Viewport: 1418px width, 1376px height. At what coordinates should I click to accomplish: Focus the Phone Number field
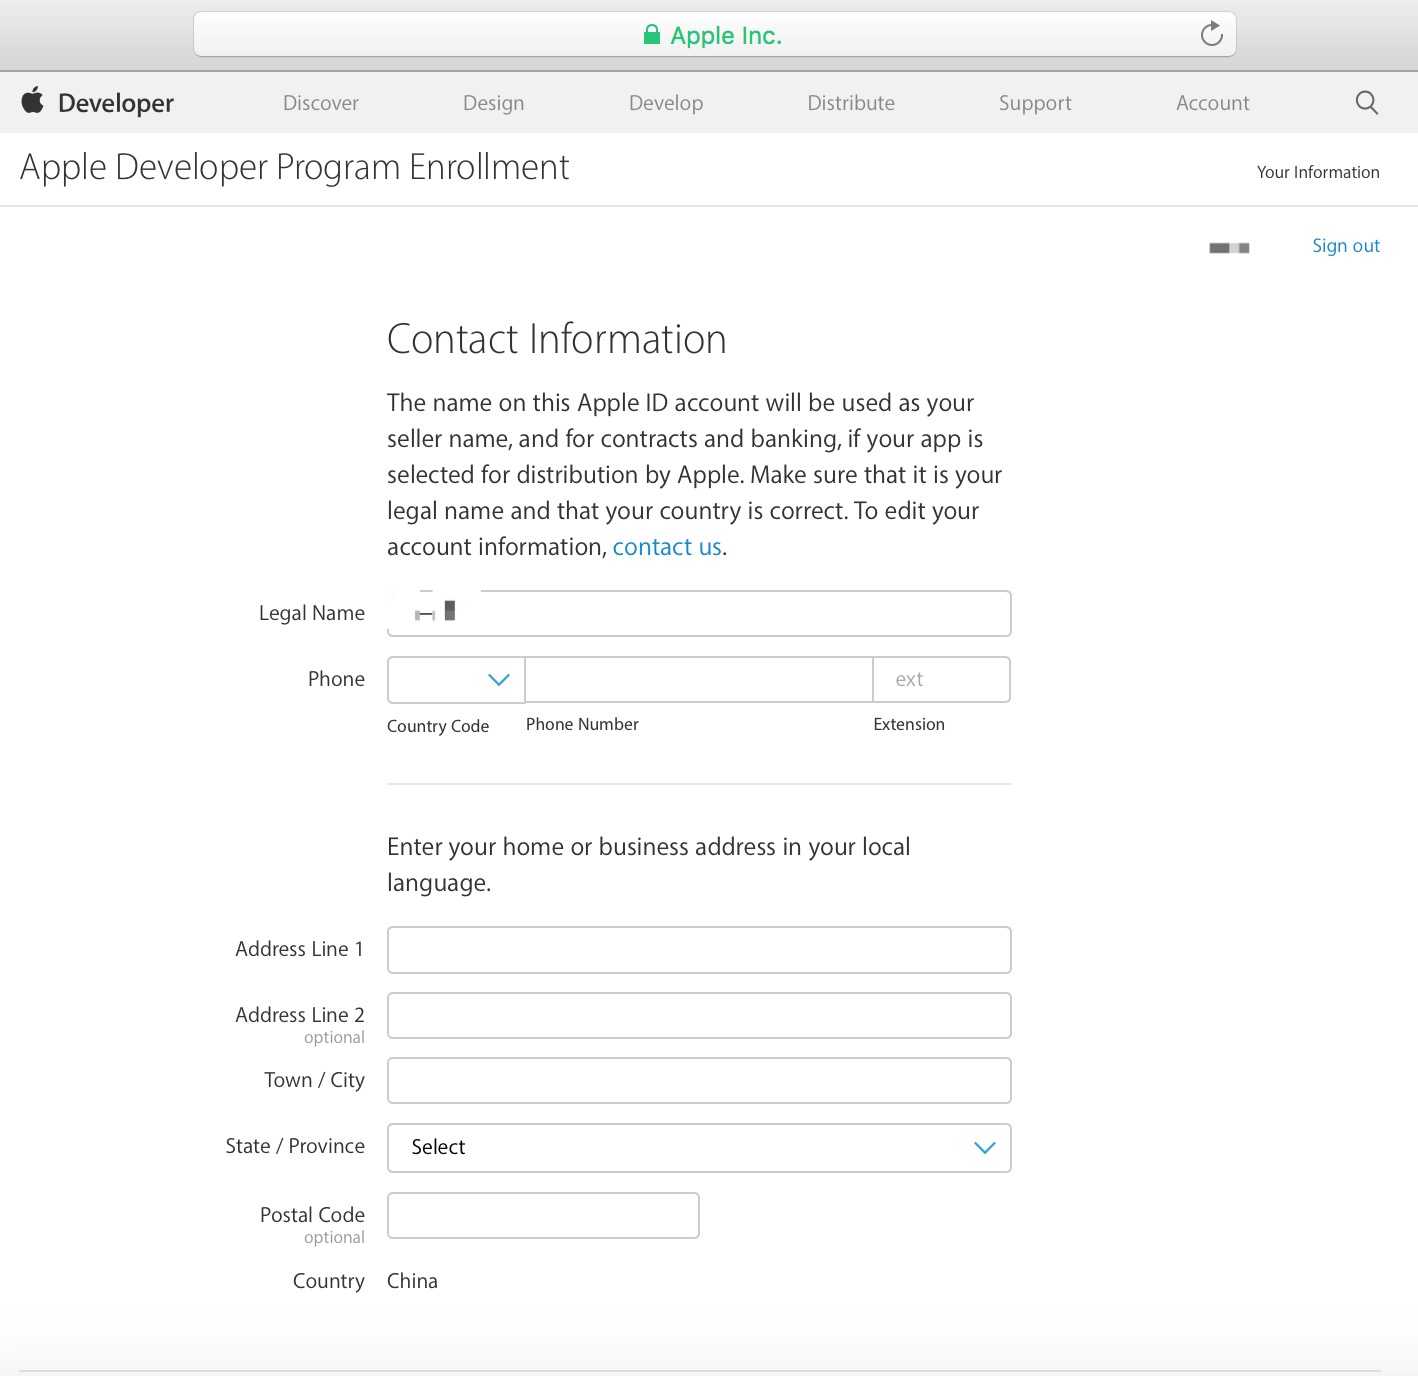699,680
